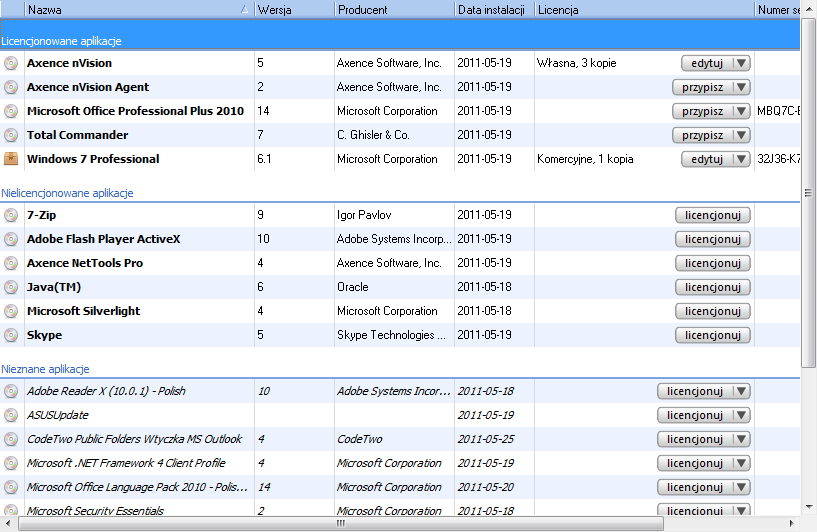Click the disc icon beside Axence nVision Agent
This screenshot has width=817, height=532.
11,87
